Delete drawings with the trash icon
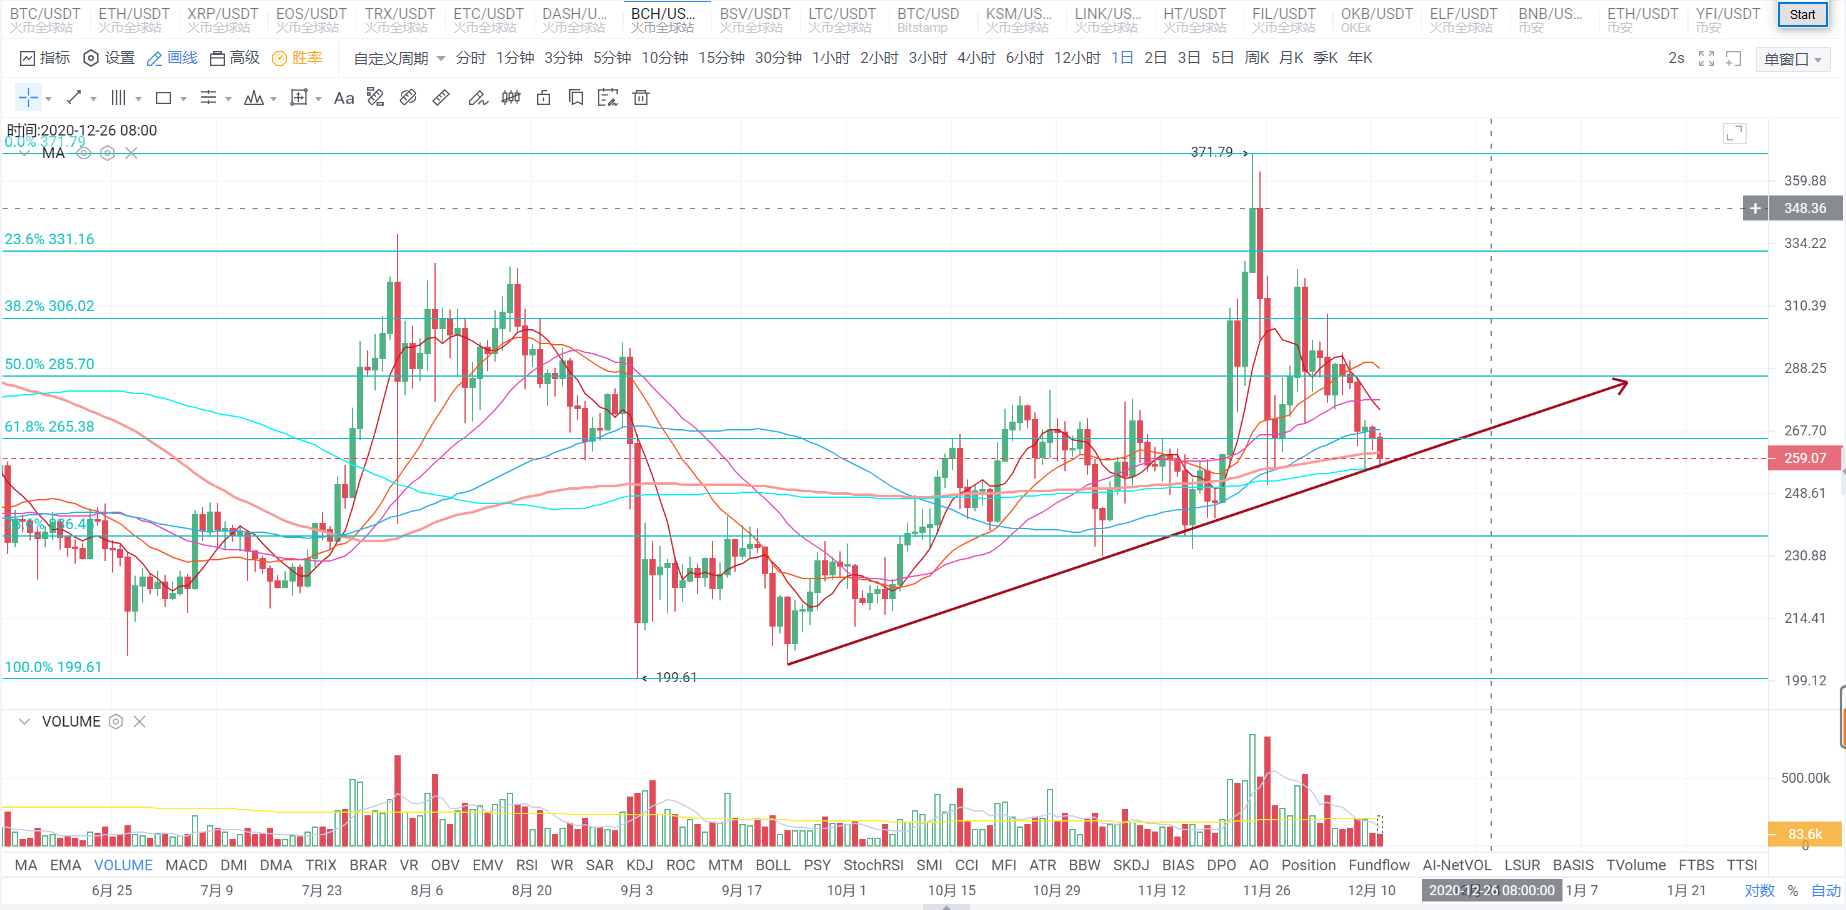 (x=641, y=97)
